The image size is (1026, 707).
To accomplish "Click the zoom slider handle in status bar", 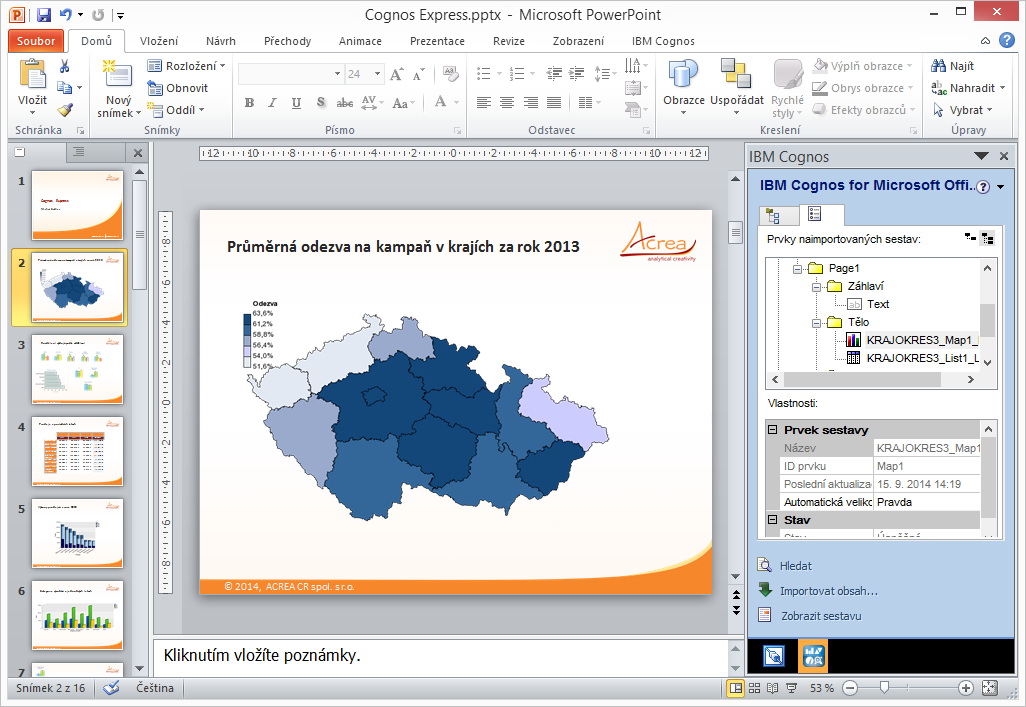I will [883, 688].
